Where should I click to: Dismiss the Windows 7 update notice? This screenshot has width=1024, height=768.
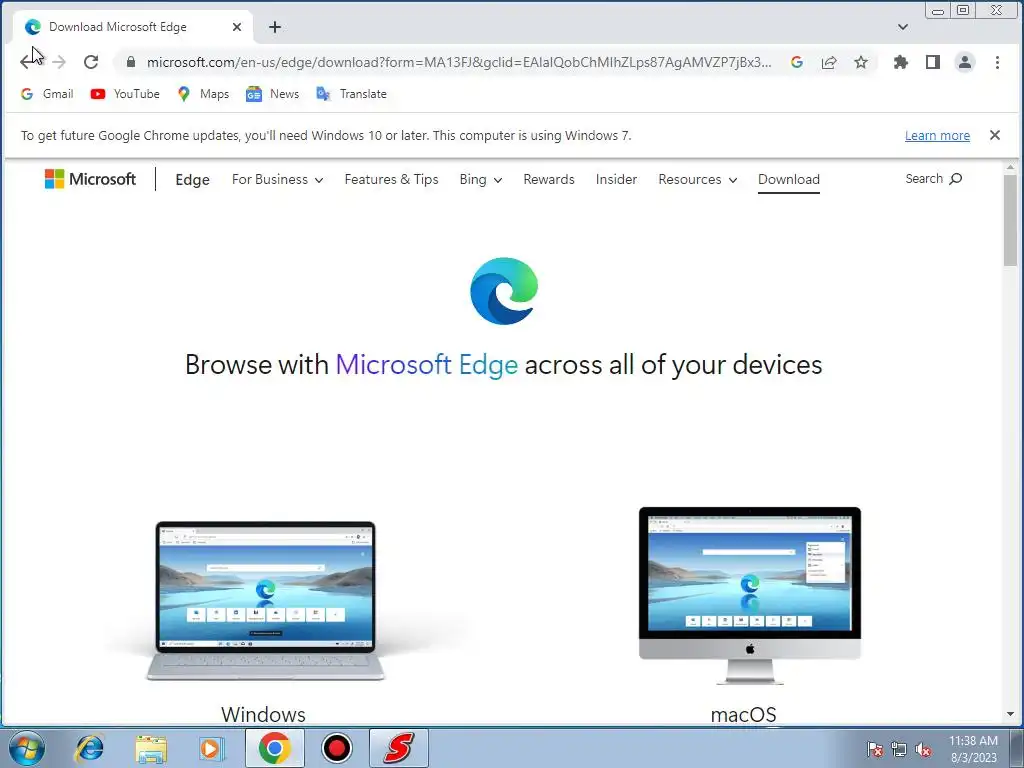click(x=995, y=135)
